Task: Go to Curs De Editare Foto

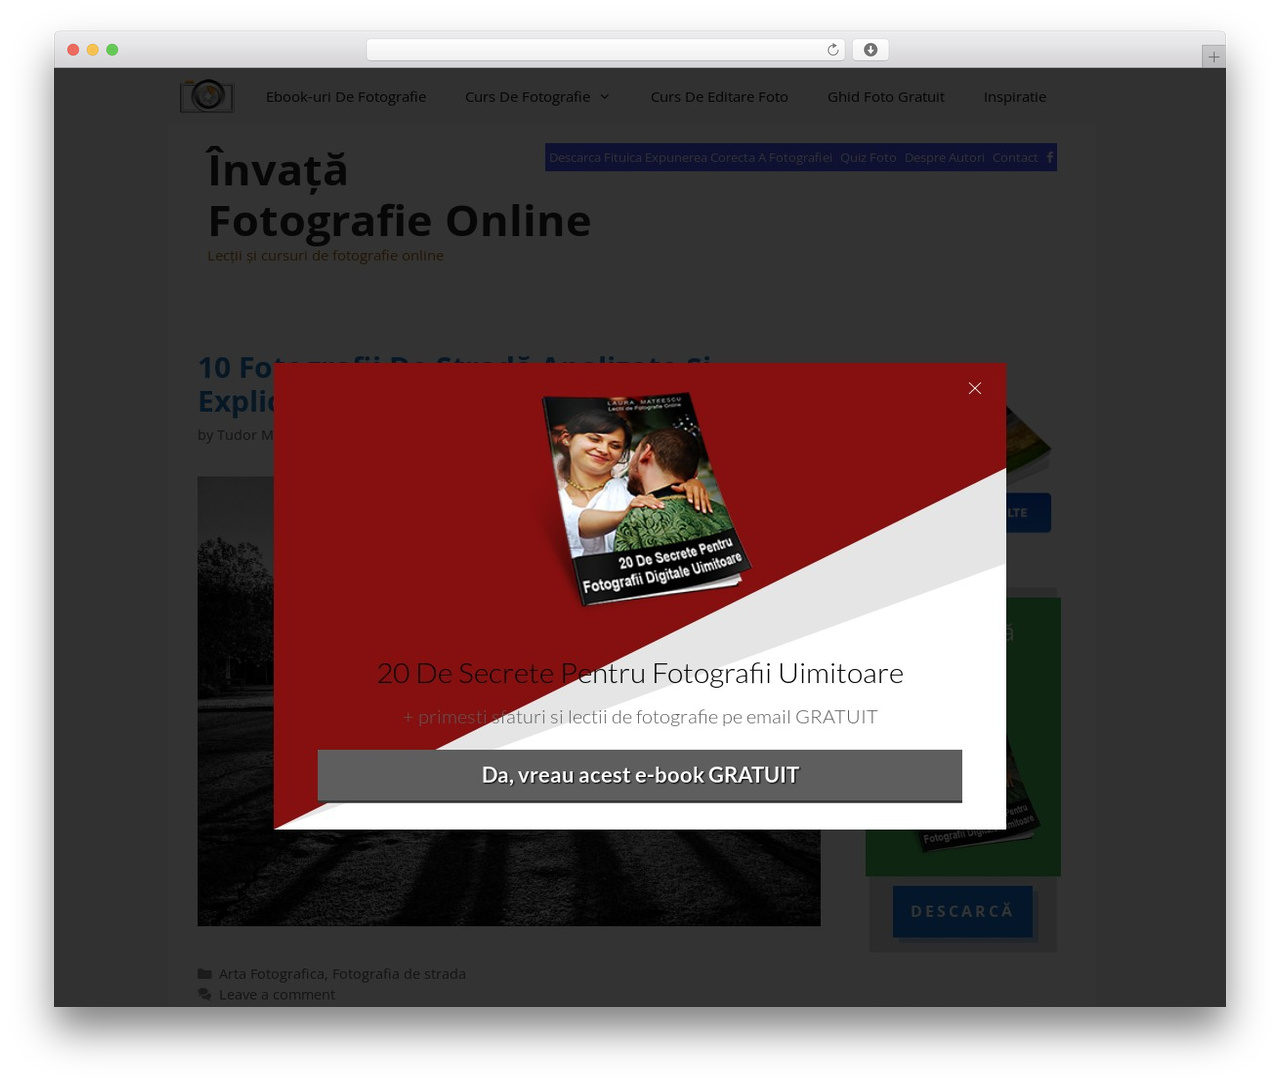Action: coord(719,97)
